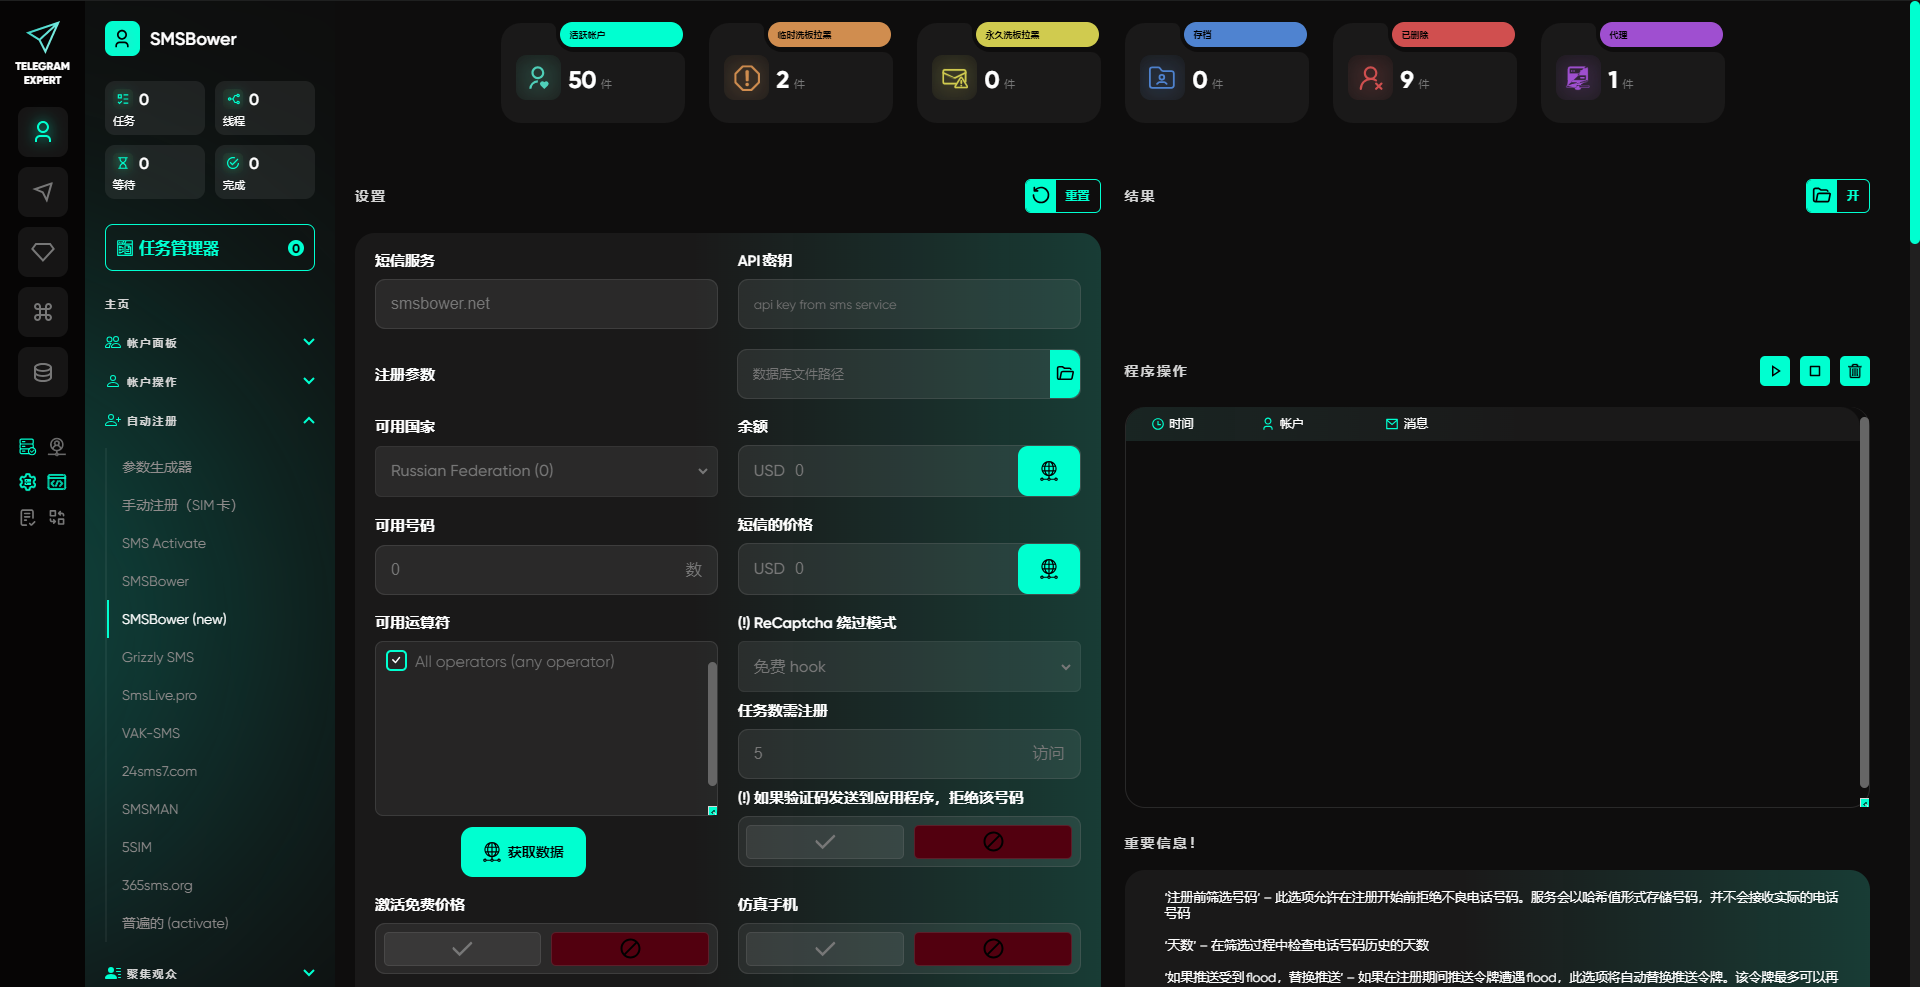Select Grizzly SMS in the menu
Image resolution: width=1920 pixels, height=987 pixels.
click(x=158, y=657)
